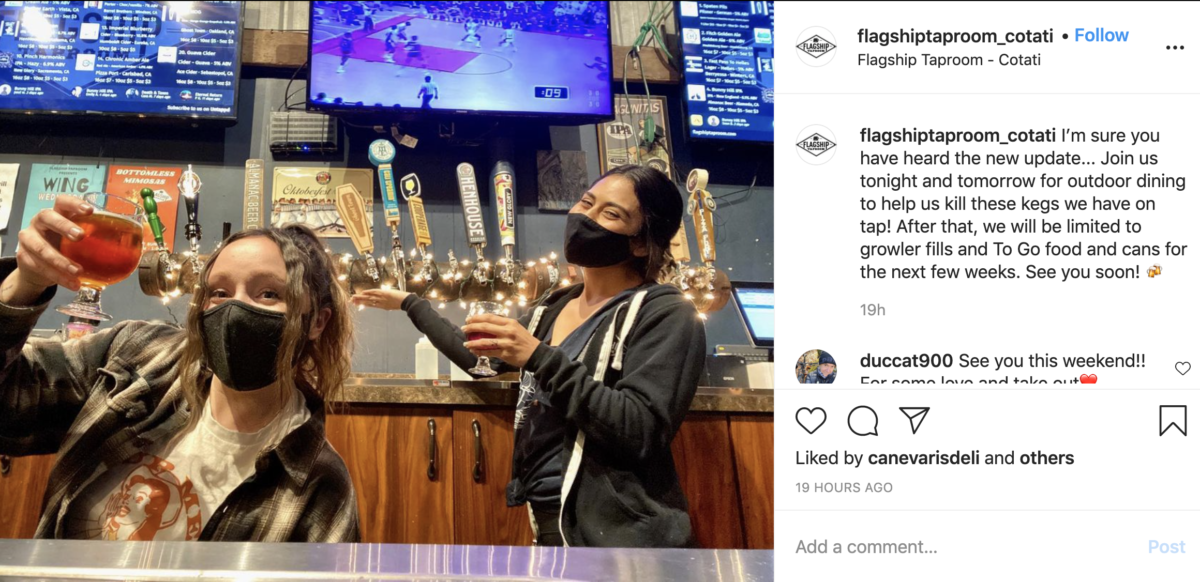Open flagshiptaproom_cotati username in header

pyautogui.click(x=956, y=36)
